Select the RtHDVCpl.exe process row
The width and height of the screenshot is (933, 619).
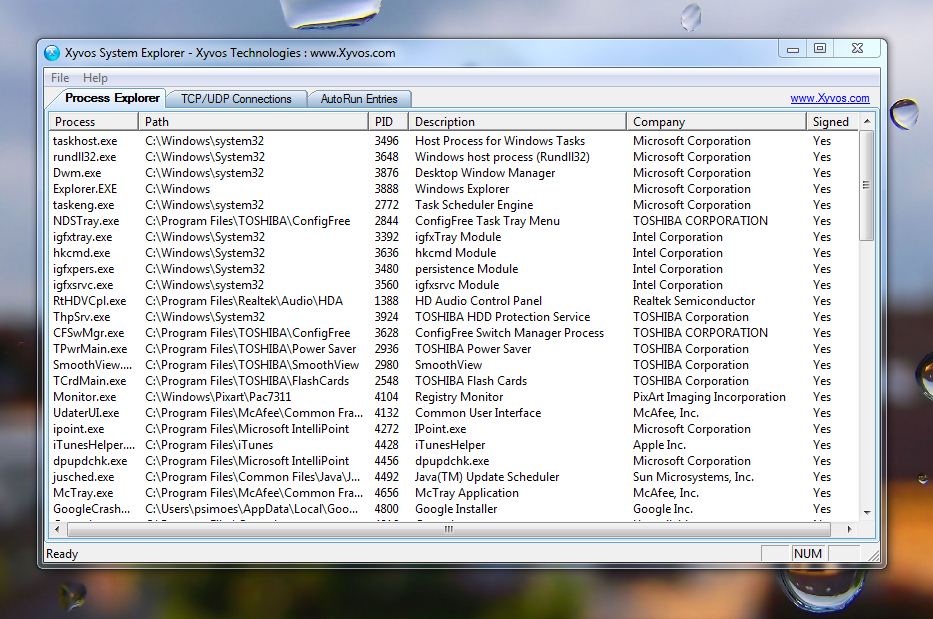click(453, 301)
